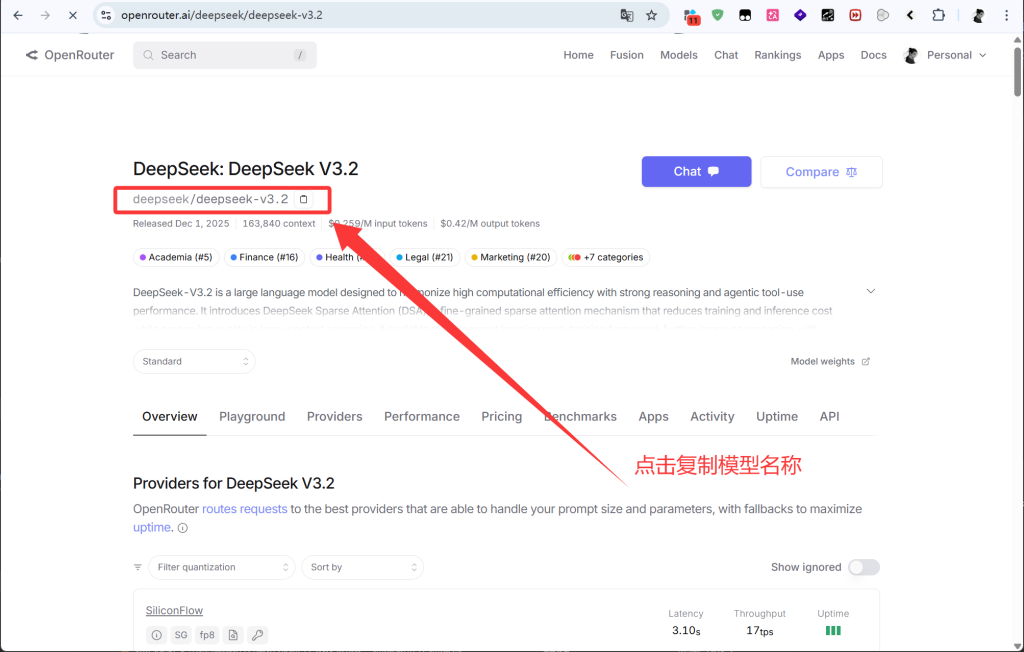Click the SiliconFlow provider info icon
This screenshot has width=1024, height=652.
[x=156, y=635]
